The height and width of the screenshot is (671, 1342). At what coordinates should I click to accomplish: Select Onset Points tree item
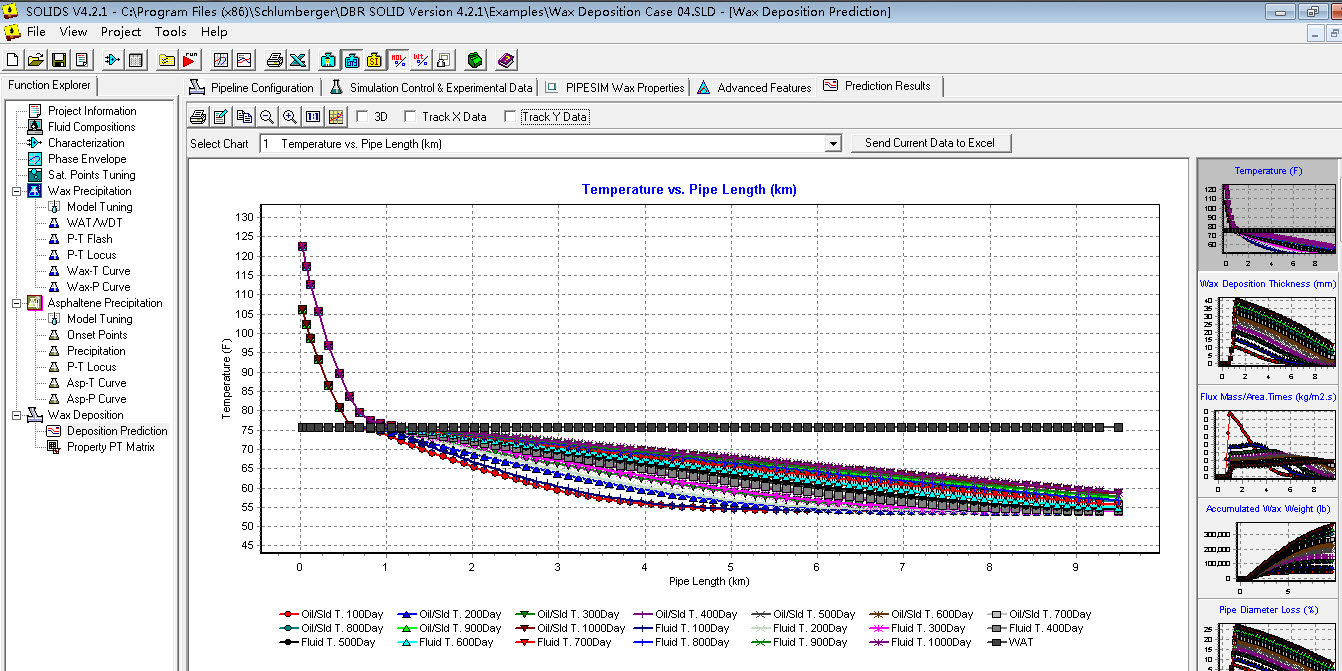[x=97, y=335]
